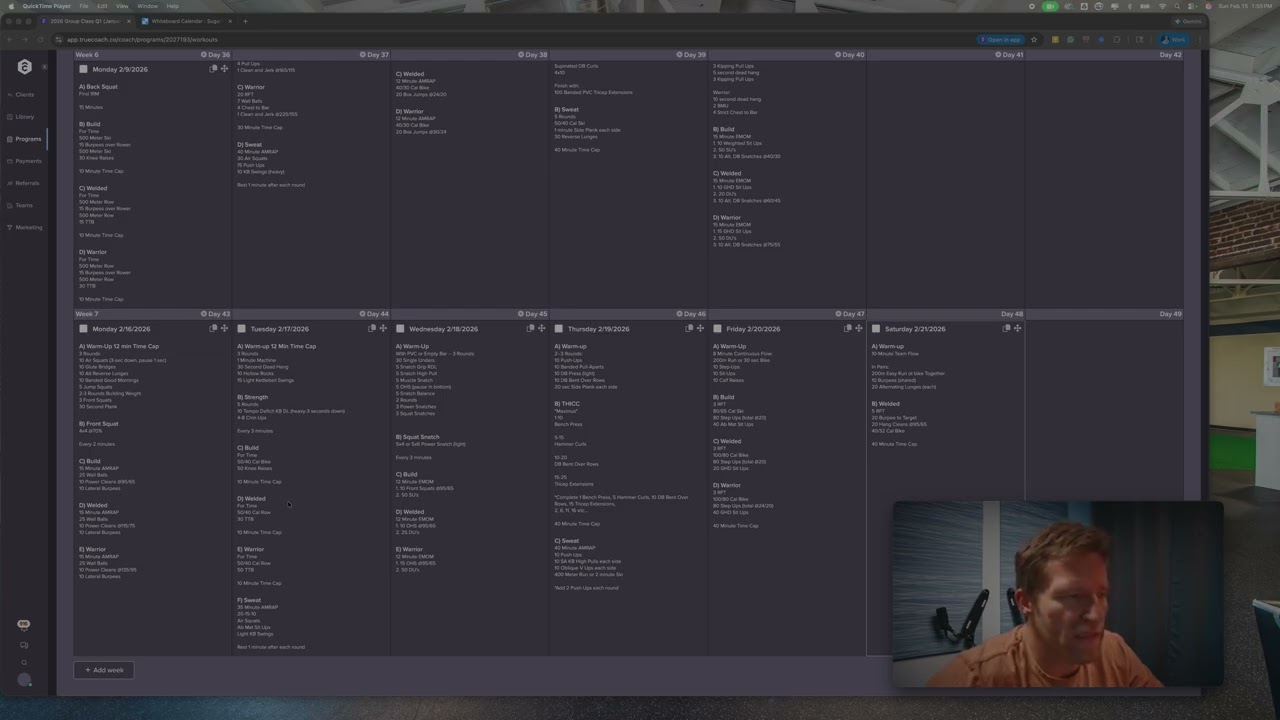The width and height of the screenshot is (1280, 720).
Task: Tick the Wednesday 2/18/2026 checkbox
Action: [400, 328]
